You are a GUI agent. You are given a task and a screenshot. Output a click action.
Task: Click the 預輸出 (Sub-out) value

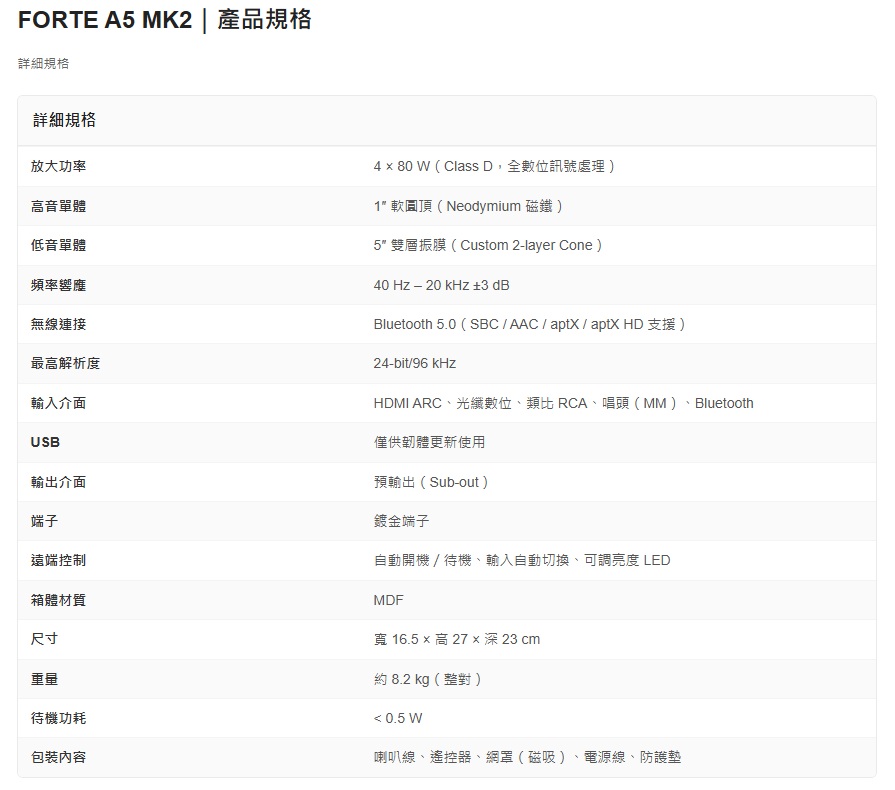(x=432, y=482)
